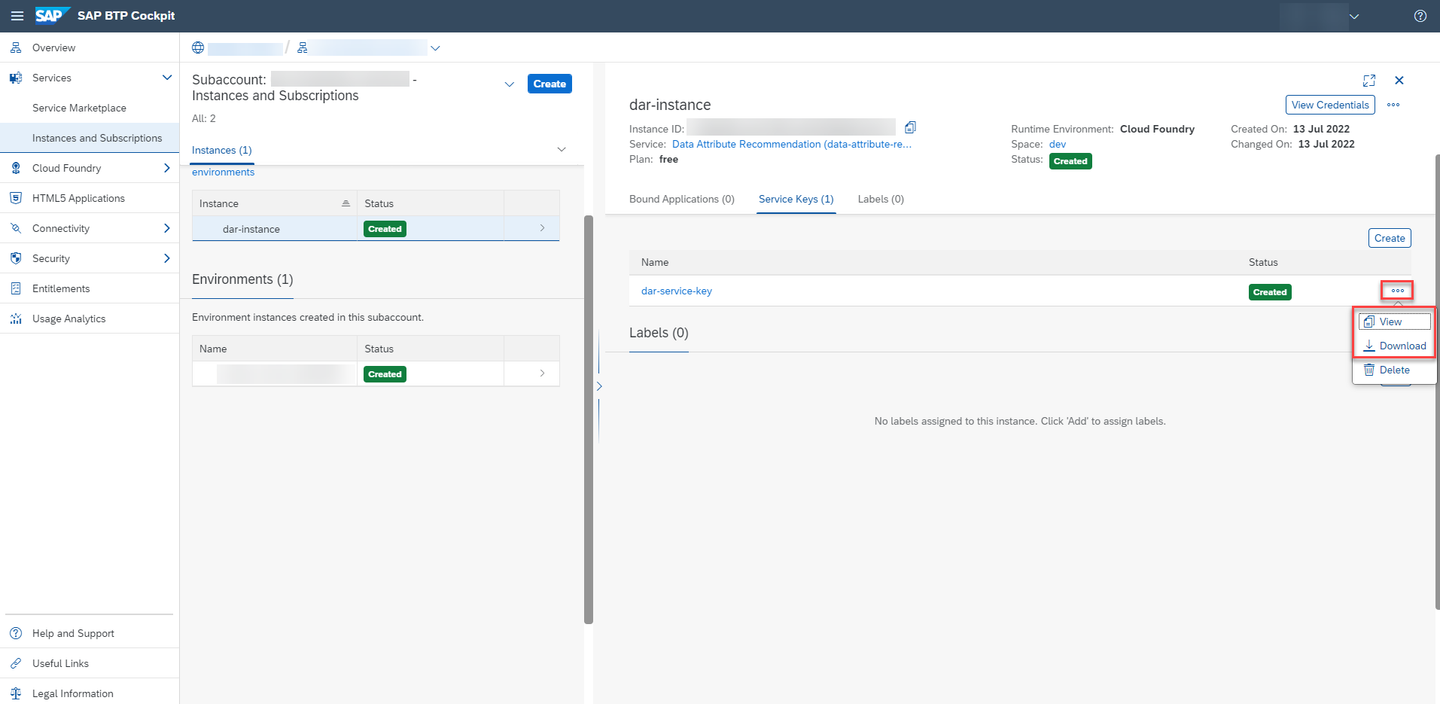Collapse the Services sidebar section

coord(167,78)
